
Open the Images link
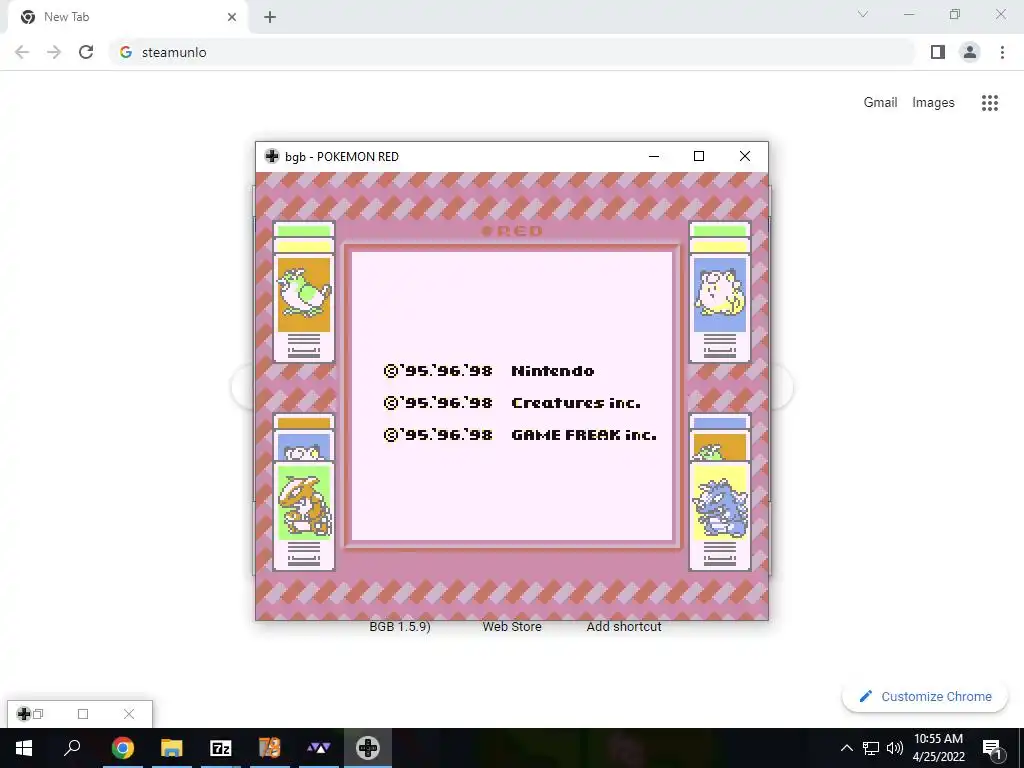tap(933, 103)
